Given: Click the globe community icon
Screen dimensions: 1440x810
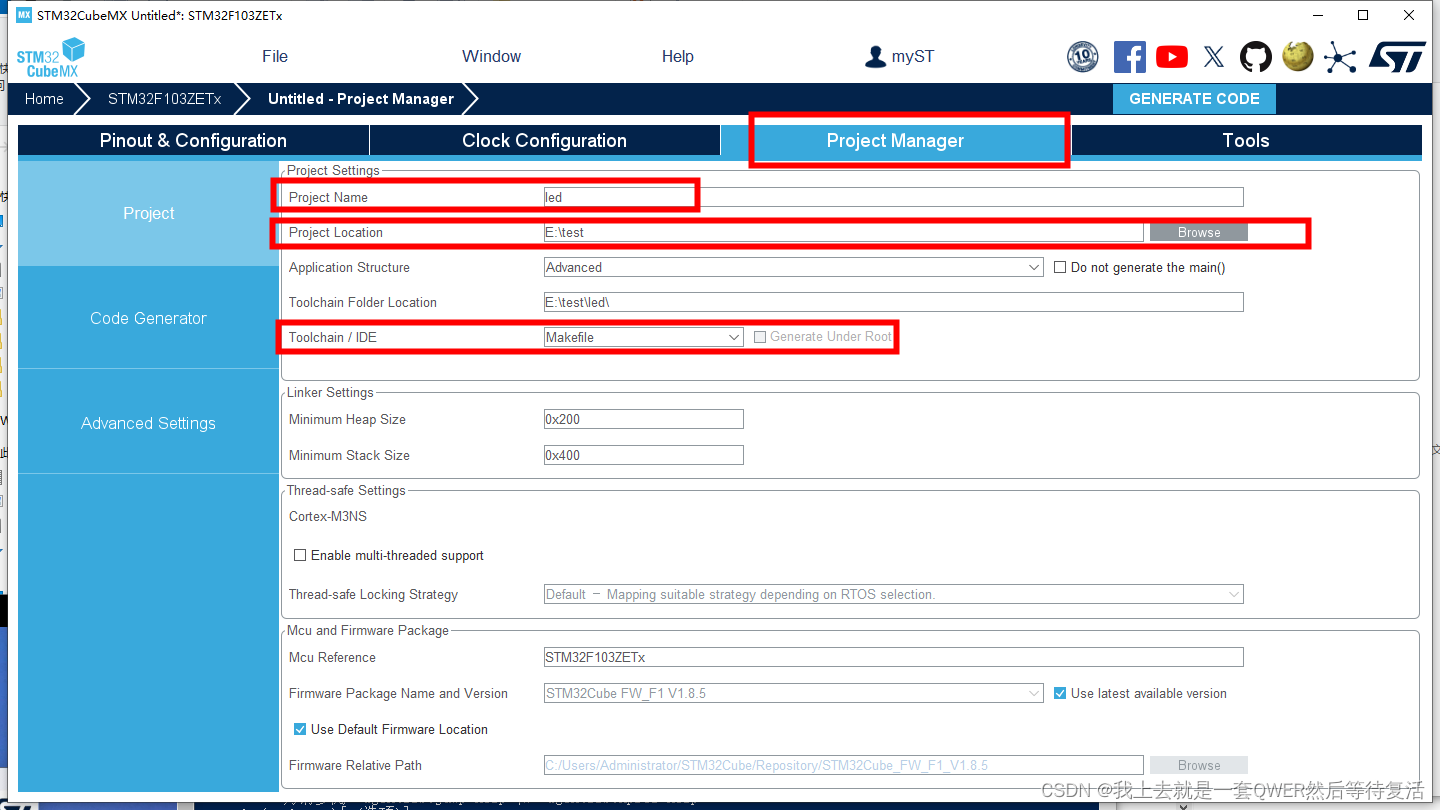Looking at the screenshot, I should pyautogui.click(x=1298, y=56).
